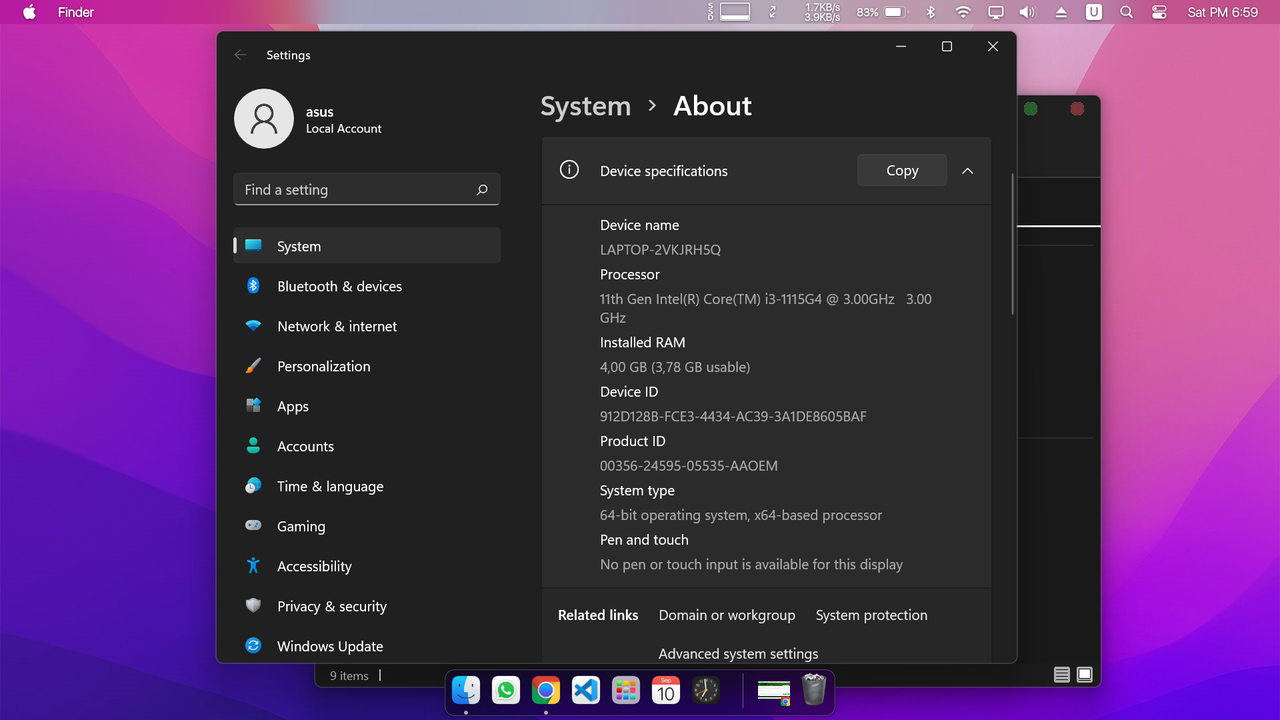
Task: Open Accessibility settings
Action: coord(367,566)
